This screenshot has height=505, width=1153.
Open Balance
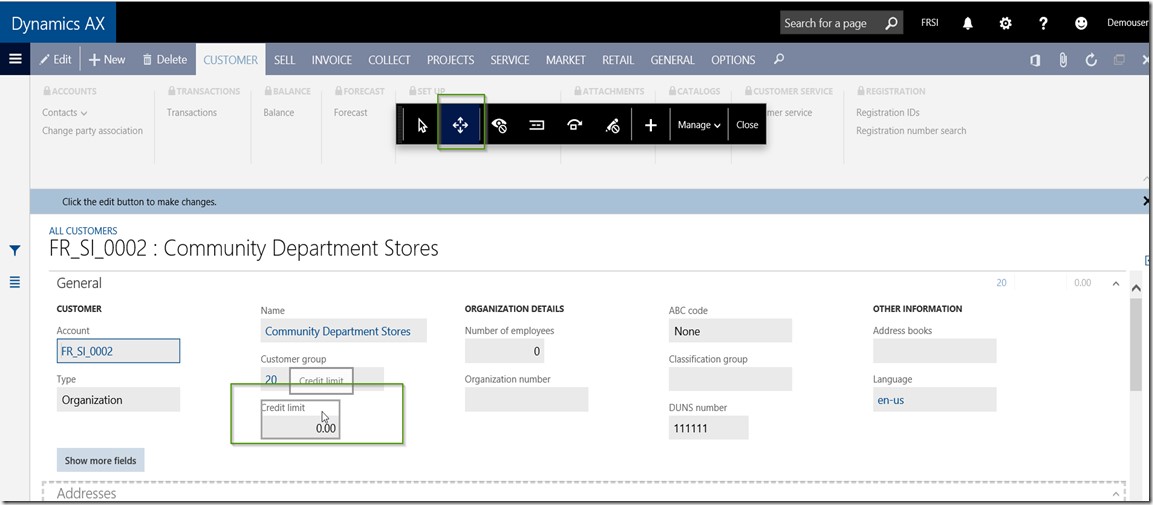279,112
